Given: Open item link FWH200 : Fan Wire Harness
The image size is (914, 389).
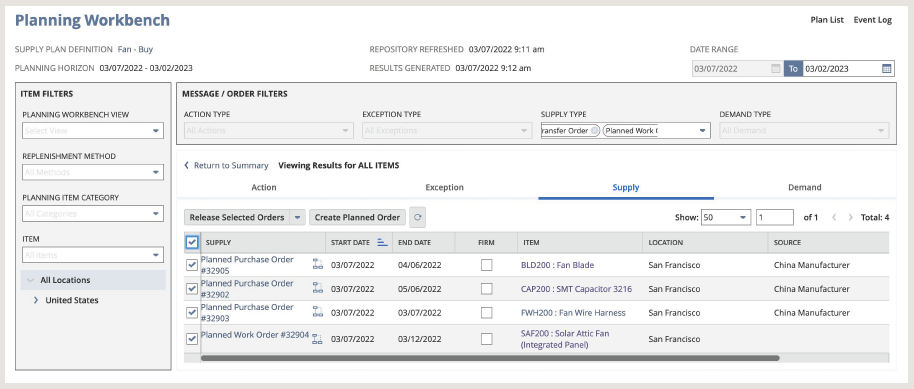Looking at the screenshot, I should (573, 313).
